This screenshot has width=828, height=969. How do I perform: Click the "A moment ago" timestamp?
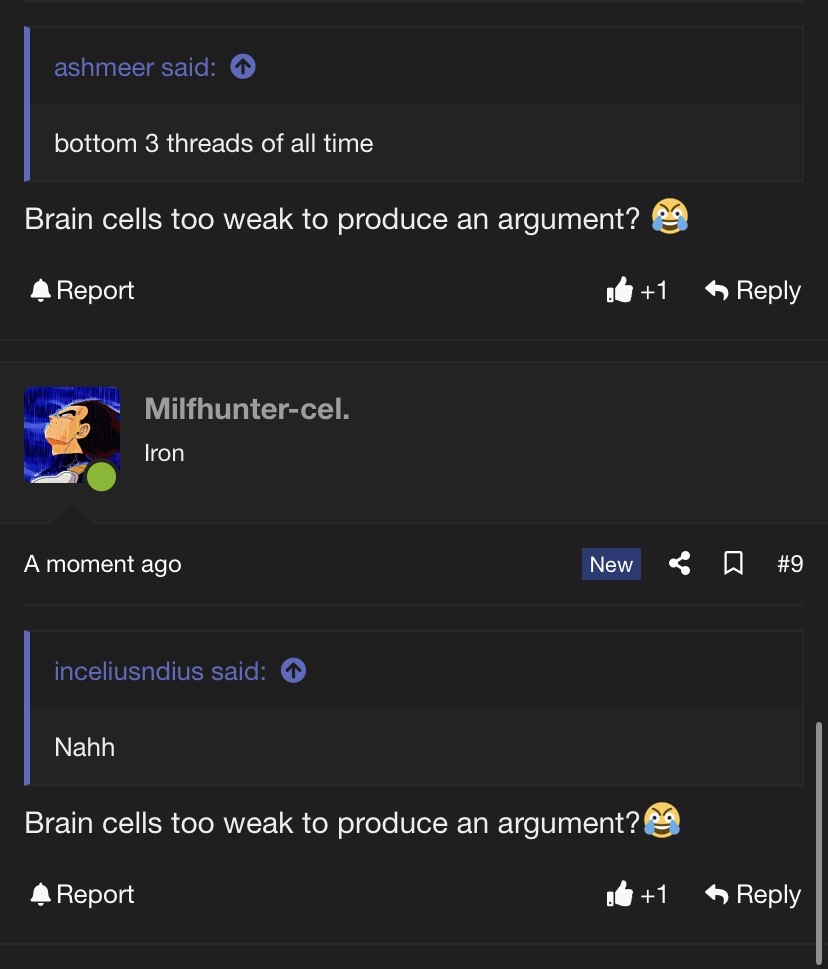tap(103, 564)
